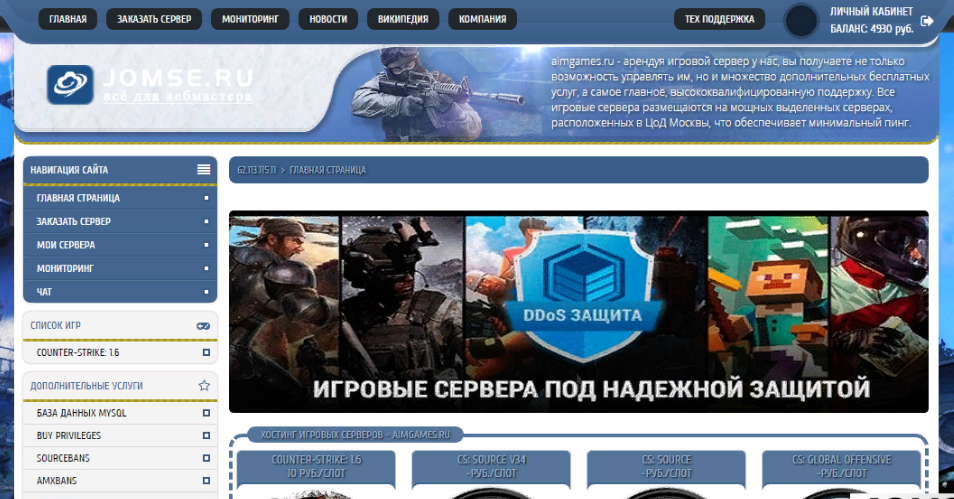Open the Главная top menu item
The width and height of the screenshot is (954, 499).
pos(68,19)
